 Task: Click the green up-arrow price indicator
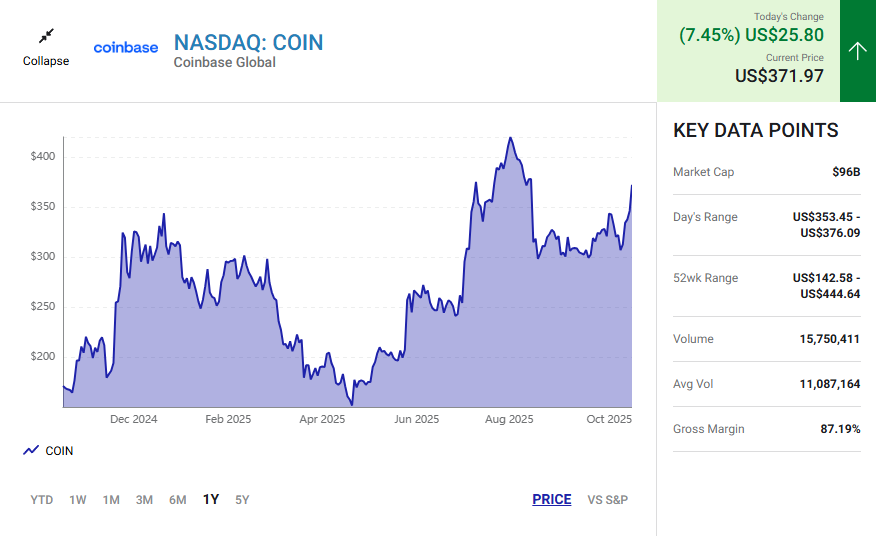point(857,51)
